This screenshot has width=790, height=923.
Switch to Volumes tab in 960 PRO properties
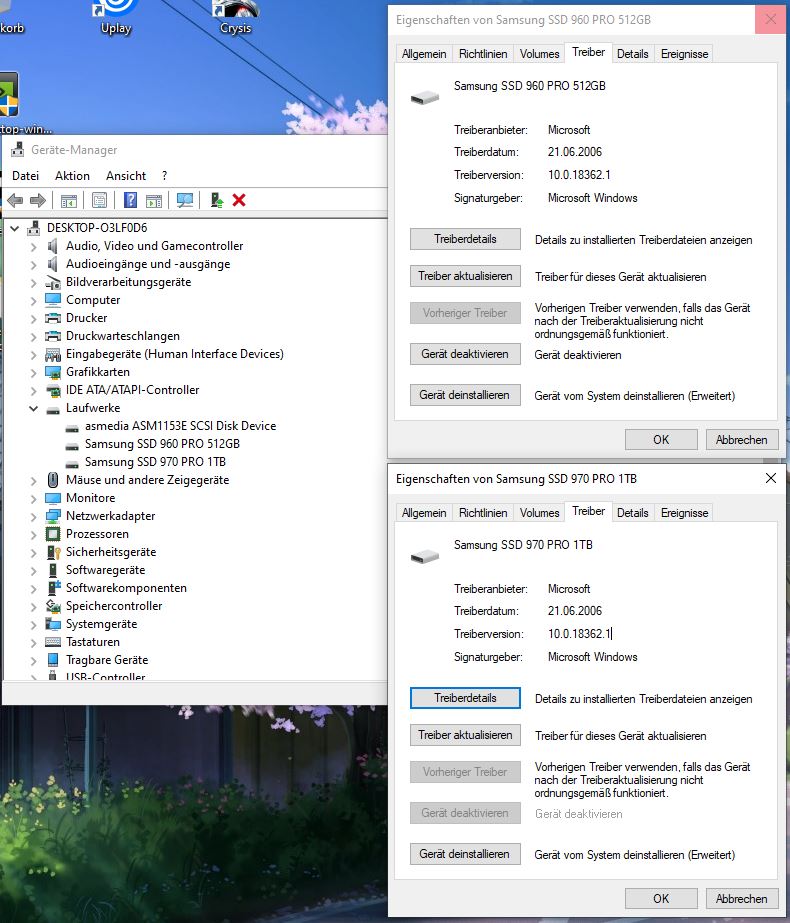539,54
